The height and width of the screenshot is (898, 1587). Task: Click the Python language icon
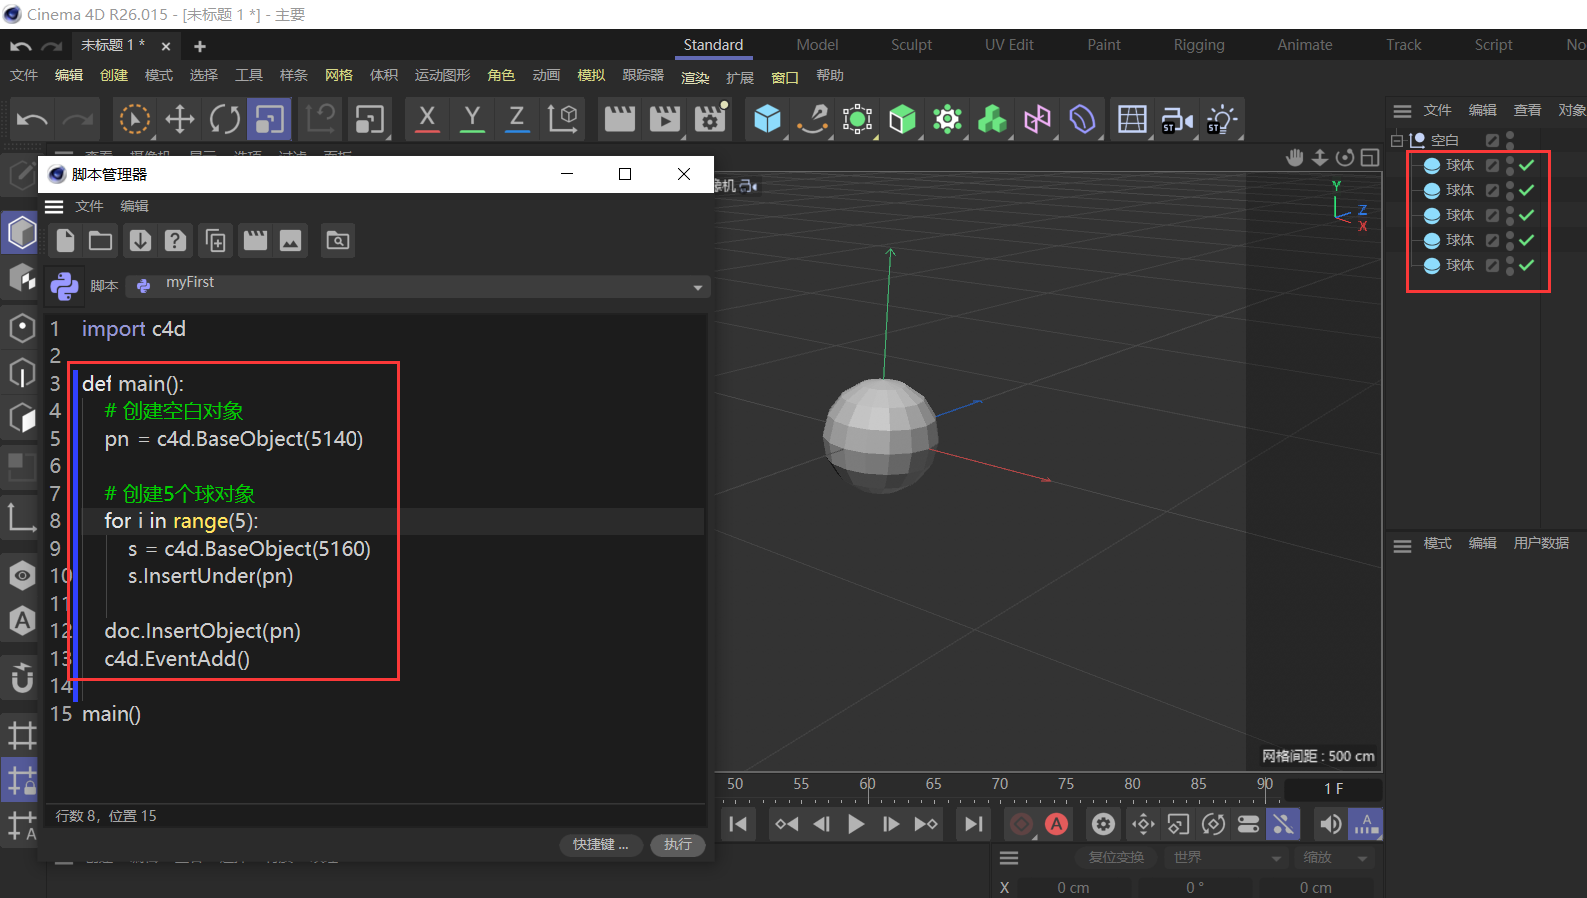pyautogui.click(x=65, y=286)
